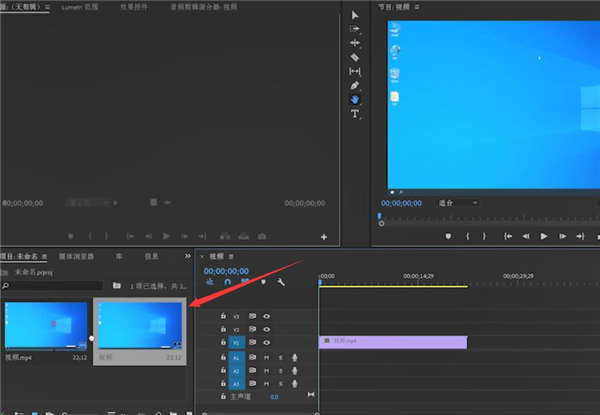Viewport: 600px width, 415px height.
Task: Click the program monitor playhead scrubber
Action: 379,216
